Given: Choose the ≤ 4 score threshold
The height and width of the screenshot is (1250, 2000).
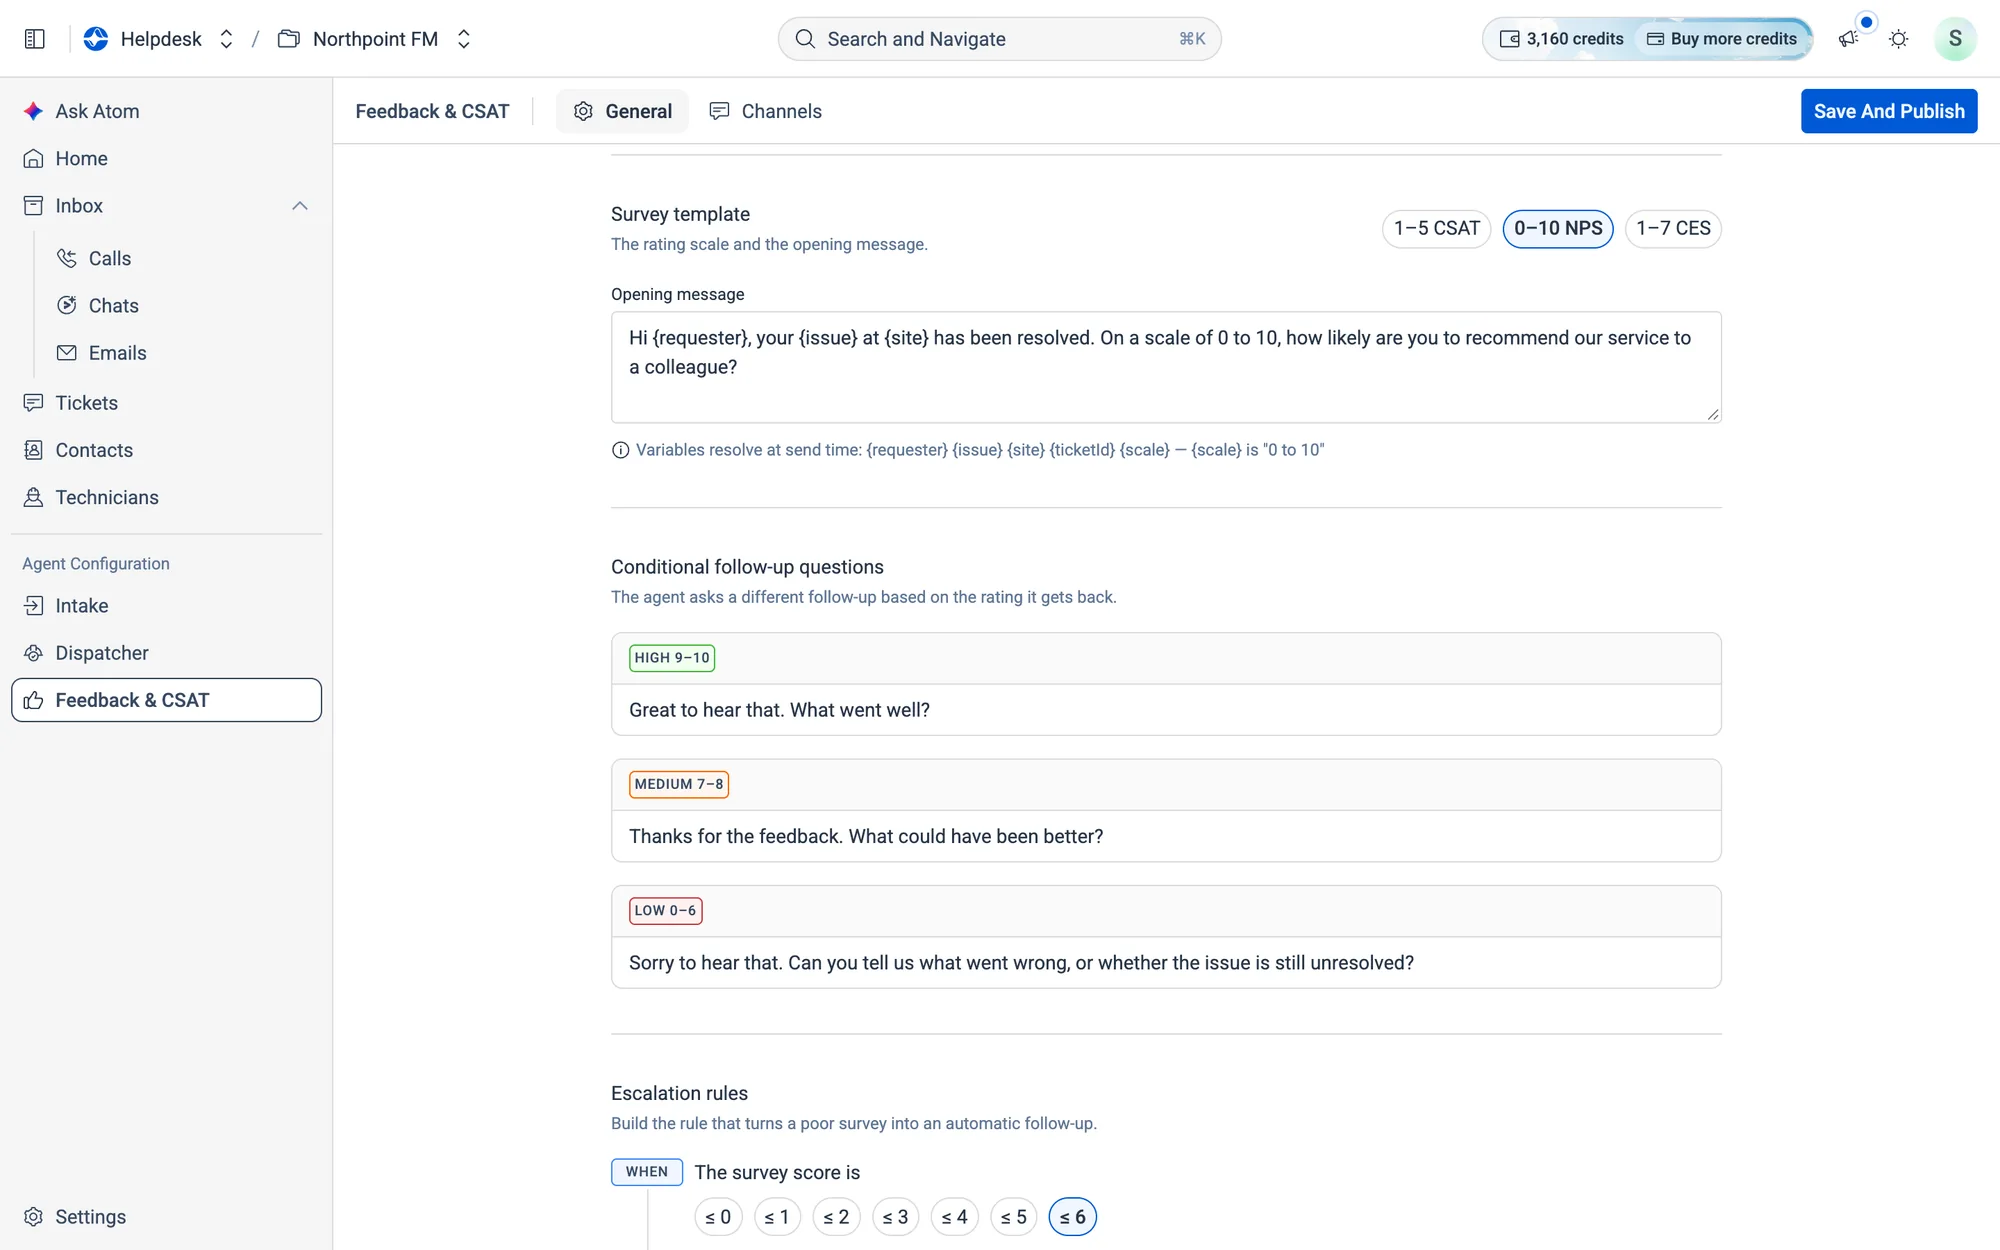Looking at the screenshot, I should click(954, 1217).
